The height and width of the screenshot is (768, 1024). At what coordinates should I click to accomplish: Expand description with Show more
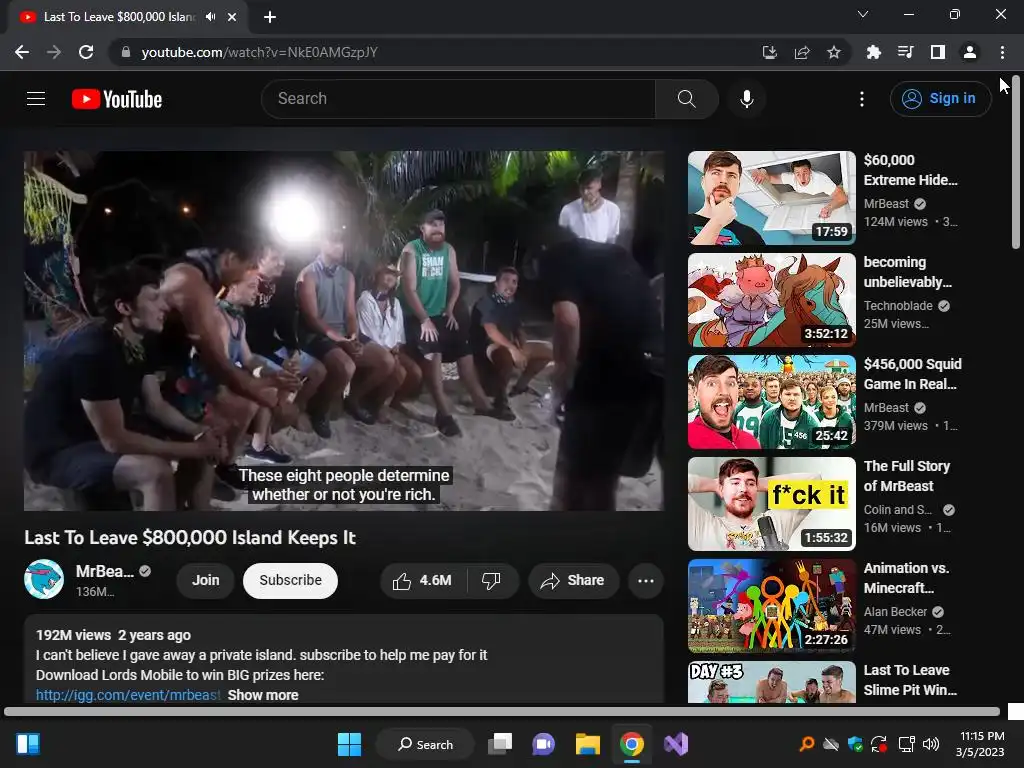(x=263, y=695)
